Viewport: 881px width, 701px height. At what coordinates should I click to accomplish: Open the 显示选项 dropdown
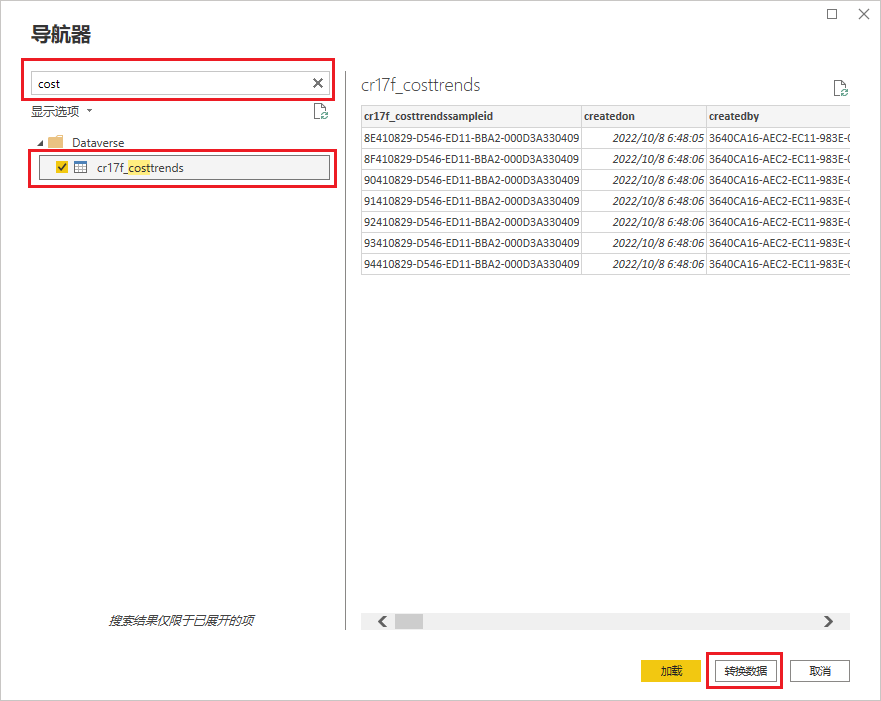pyautogui.click(x=61, y=111)
